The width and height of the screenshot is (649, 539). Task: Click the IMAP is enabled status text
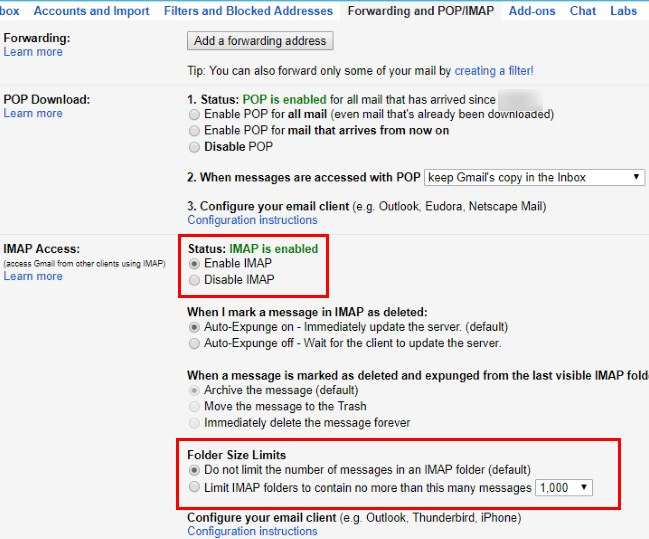point(274,249)
